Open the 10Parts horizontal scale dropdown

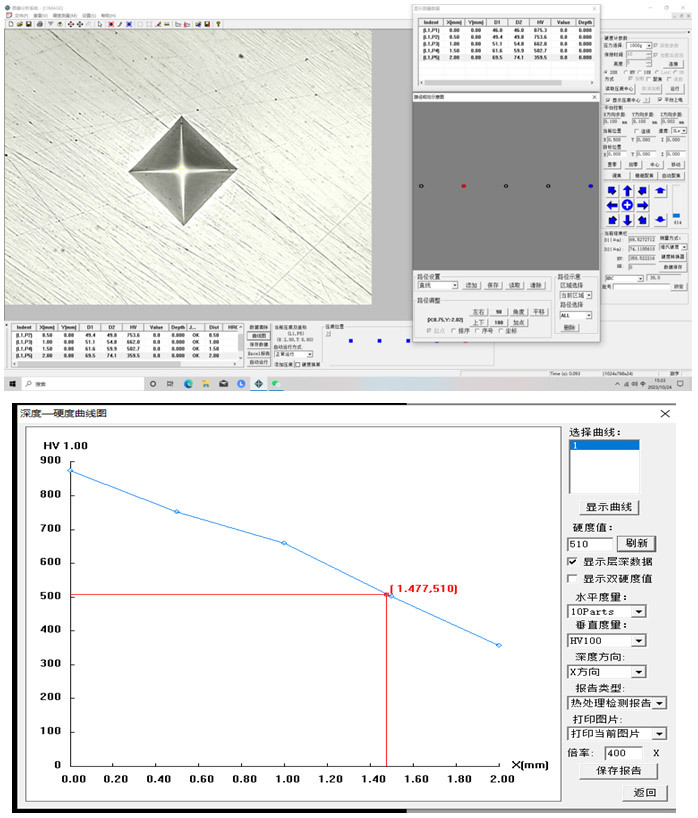coord(638,611)
